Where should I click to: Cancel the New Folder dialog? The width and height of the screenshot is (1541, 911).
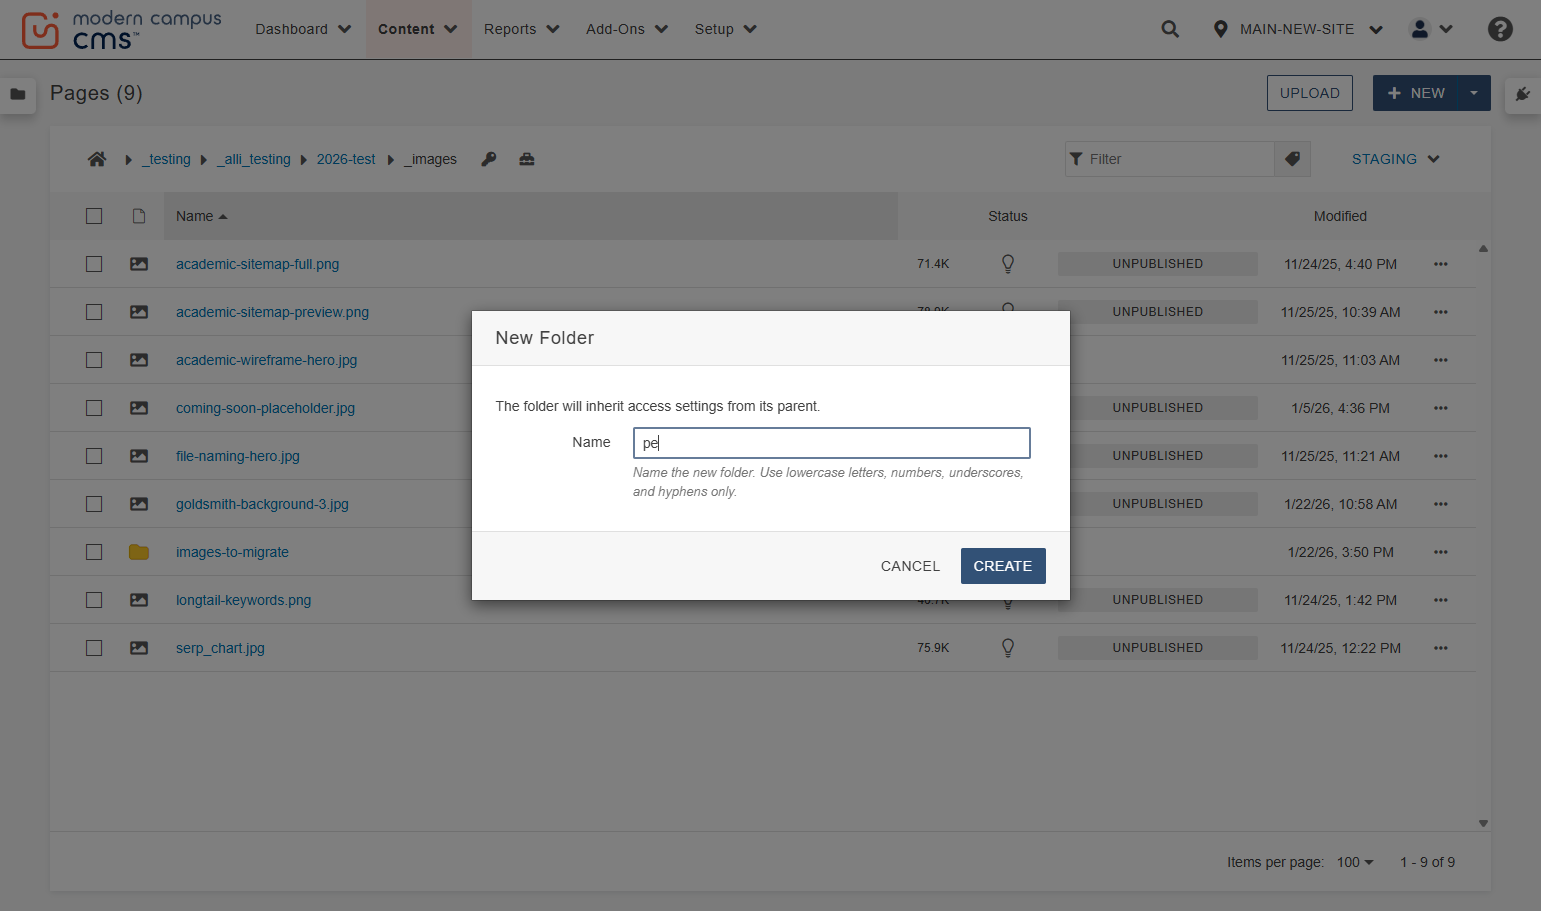(910, 566)
